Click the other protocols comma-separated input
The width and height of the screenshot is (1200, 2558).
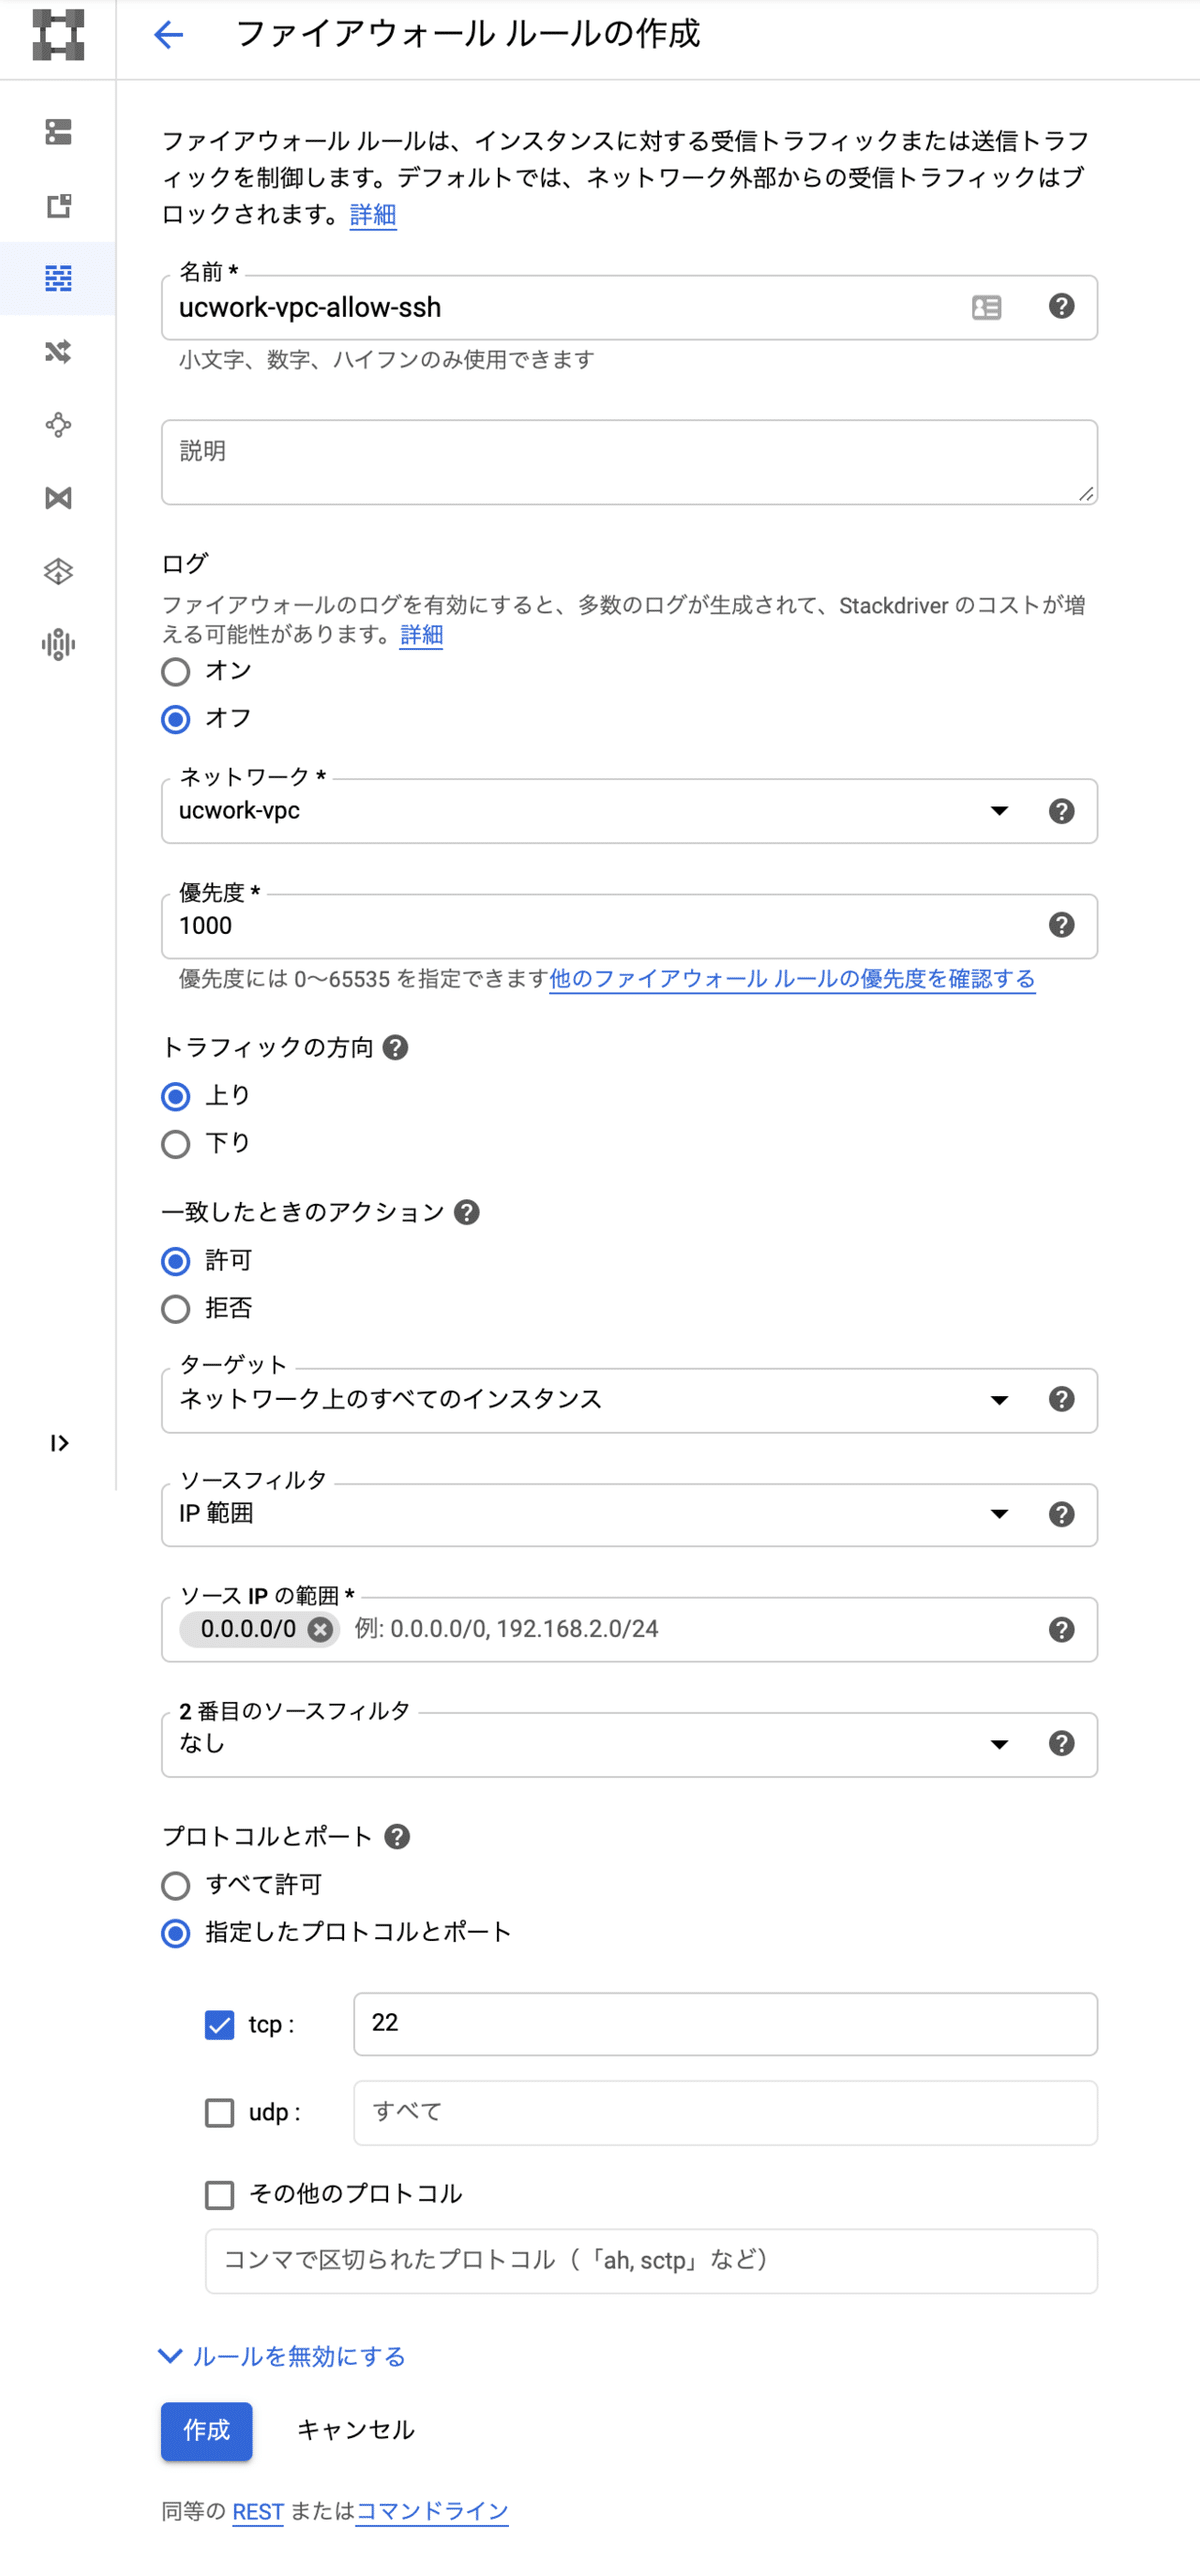[x=652, y=2261]
